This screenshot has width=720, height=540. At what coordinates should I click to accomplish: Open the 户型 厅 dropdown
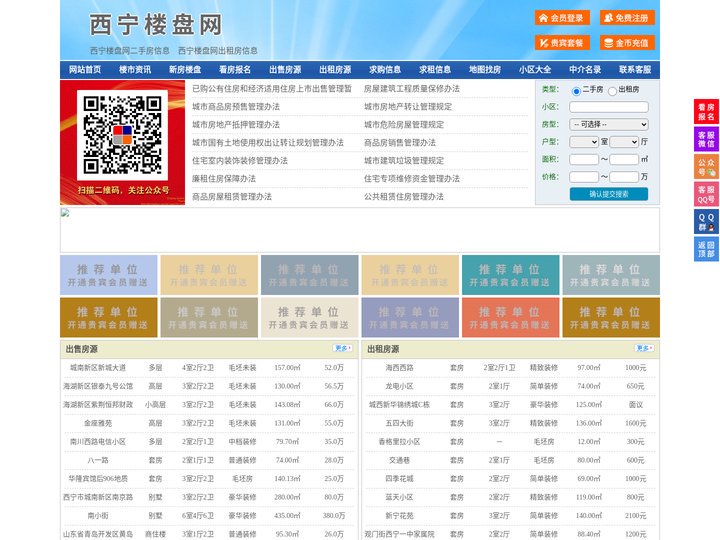tap(624, 142)
